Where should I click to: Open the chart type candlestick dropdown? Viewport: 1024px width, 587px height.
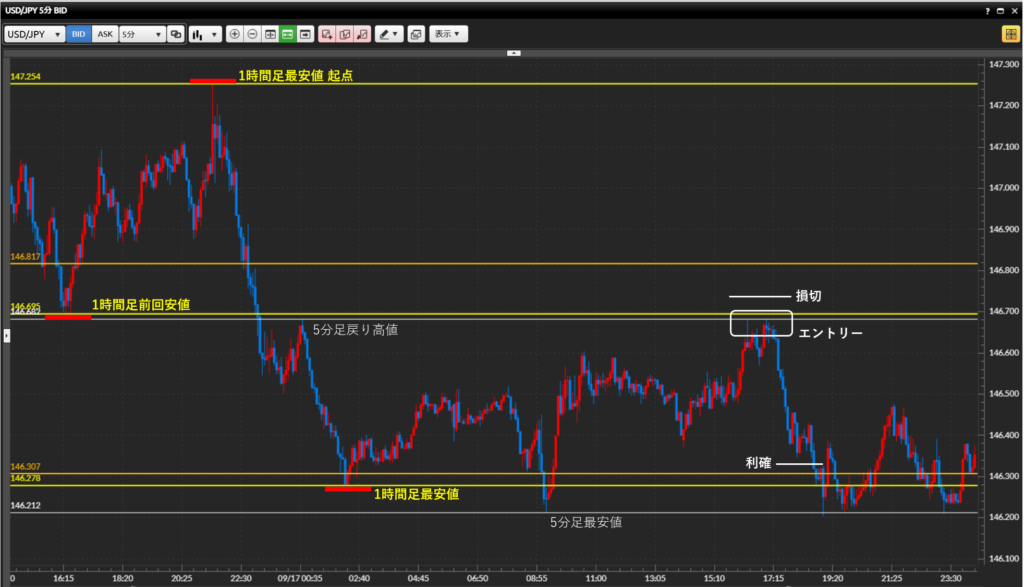204,34
